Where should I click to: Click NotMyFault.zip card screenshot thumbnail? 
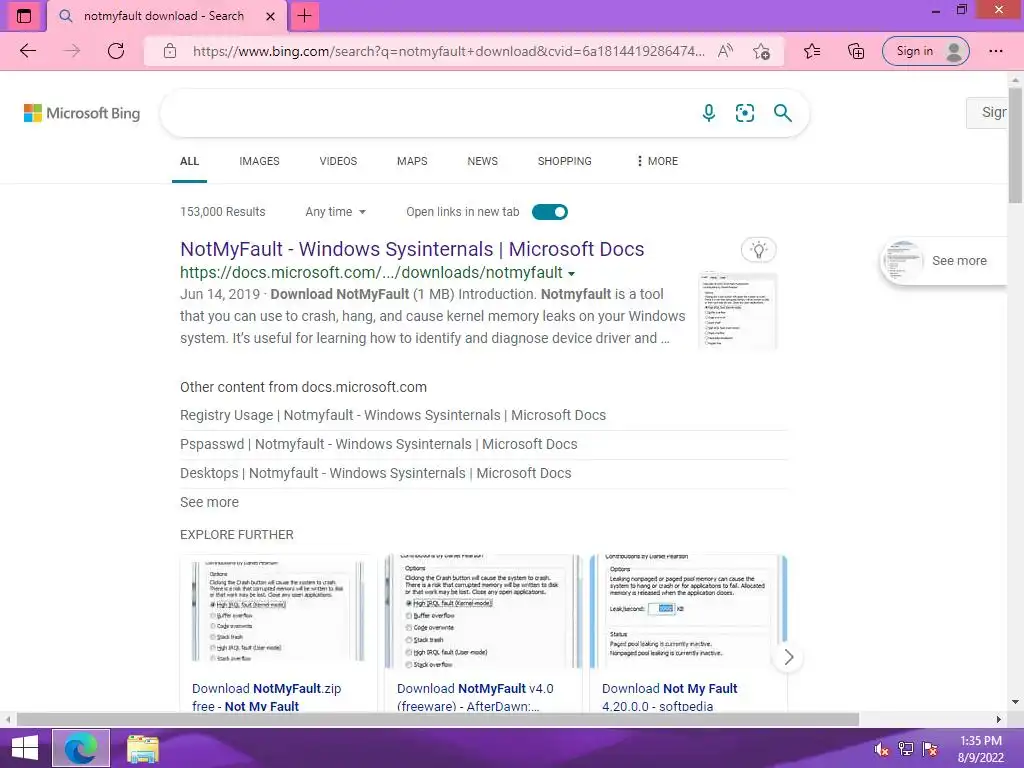(278, 611)
